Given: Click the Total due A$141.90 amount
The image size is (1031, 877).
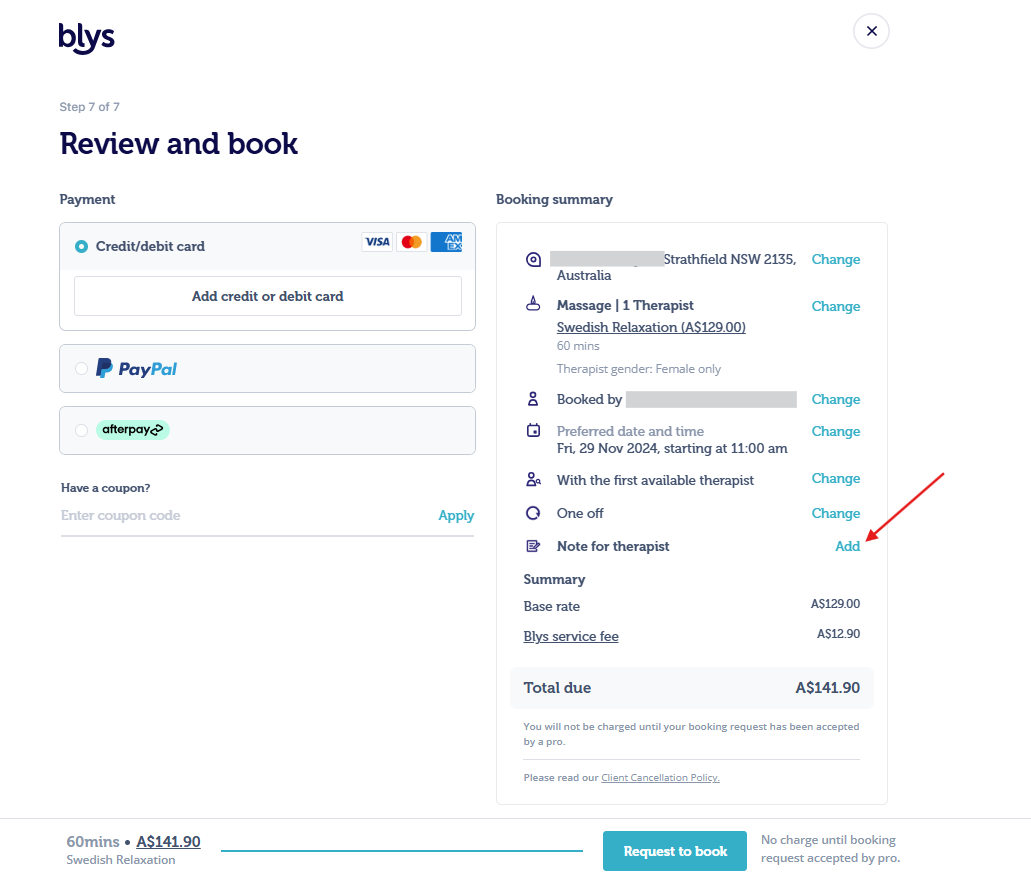Looking at the screenshot, I should click(827, 688).
